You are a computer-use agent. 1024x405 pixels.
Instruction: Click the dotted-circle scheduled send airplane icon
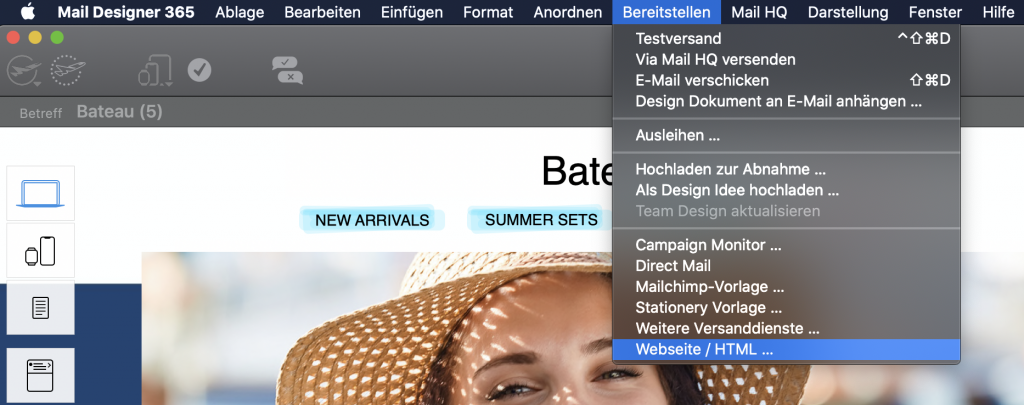tap(68, 70)
